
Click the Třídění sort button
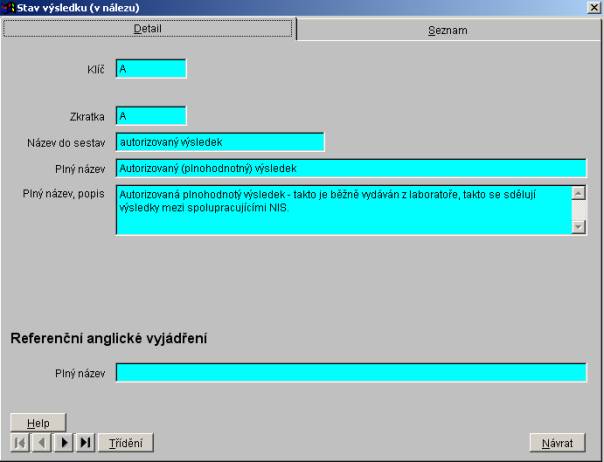pyautogui.click(x=126, y=442)
